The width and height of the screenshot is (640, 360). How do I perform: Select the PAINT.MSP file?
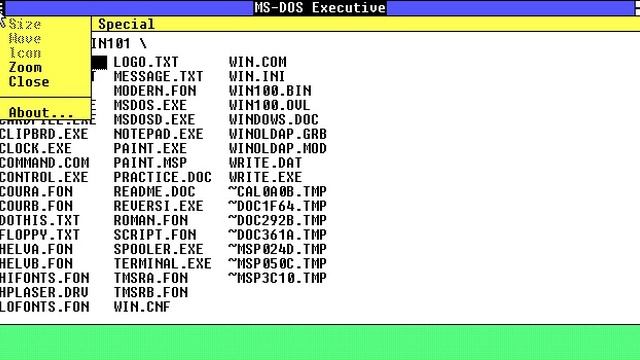pyautogui.click(x=150, y=162)
